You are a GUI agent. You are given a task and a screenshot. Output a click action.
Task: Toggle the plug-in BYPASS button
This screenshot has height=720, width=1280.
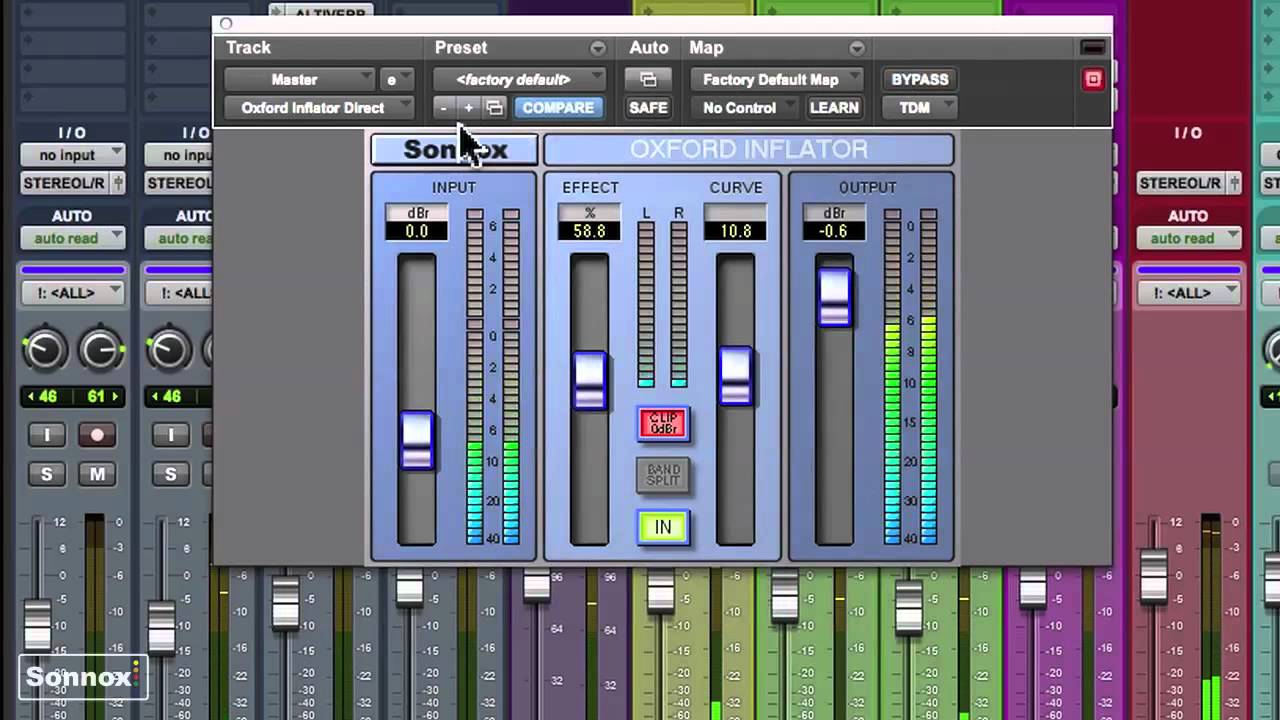tap(920, 79)
